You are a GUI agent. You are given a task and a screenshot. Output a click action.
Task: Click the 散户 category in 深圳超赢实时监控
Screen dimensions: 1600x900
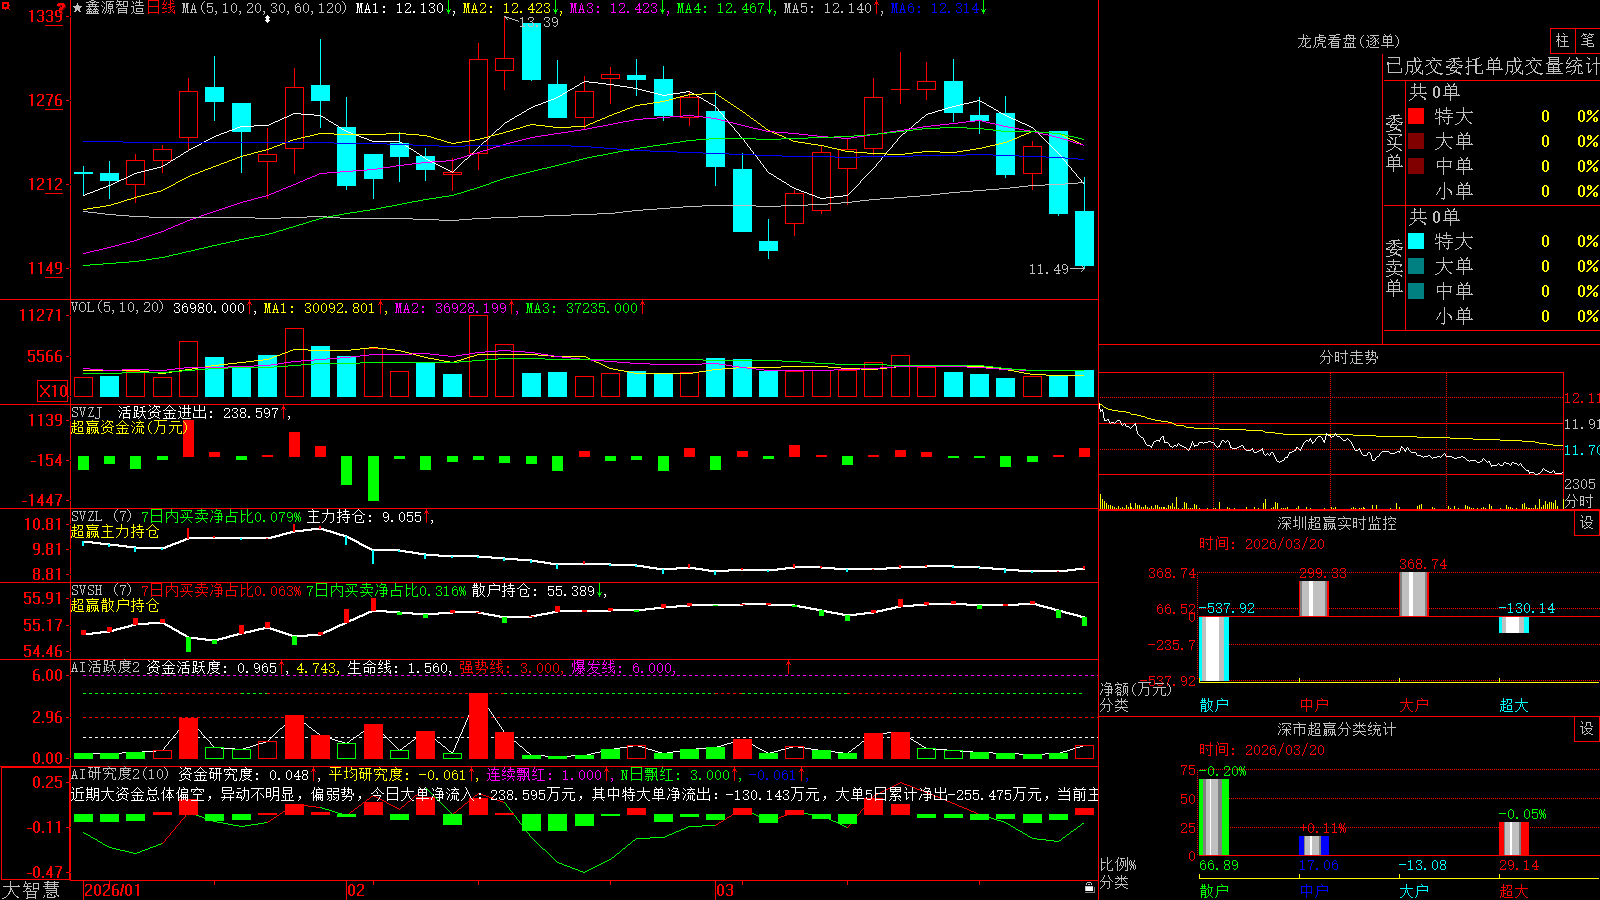1214,705
